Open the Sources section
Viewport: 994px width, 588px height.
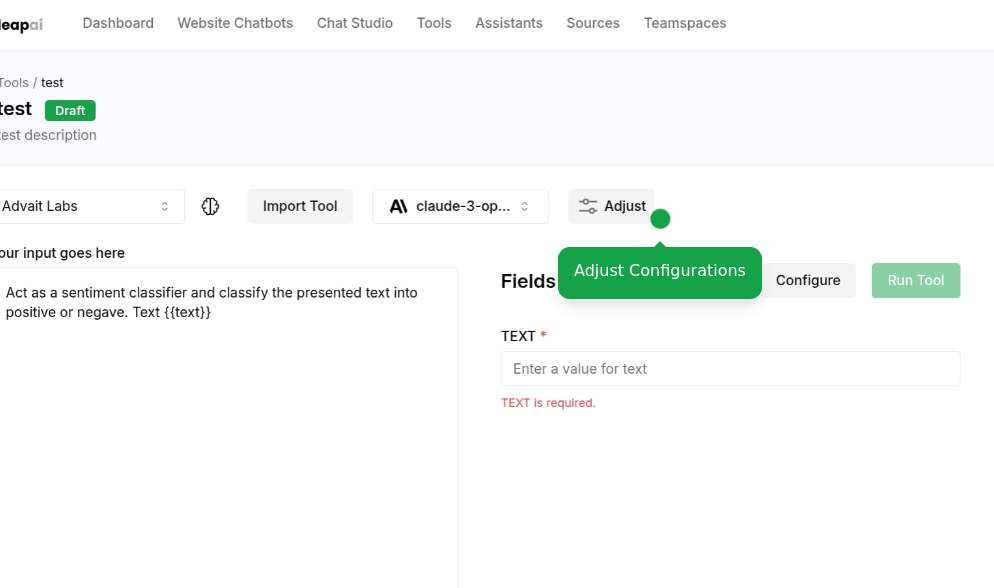pyautogui.click(x=592, y=22)
